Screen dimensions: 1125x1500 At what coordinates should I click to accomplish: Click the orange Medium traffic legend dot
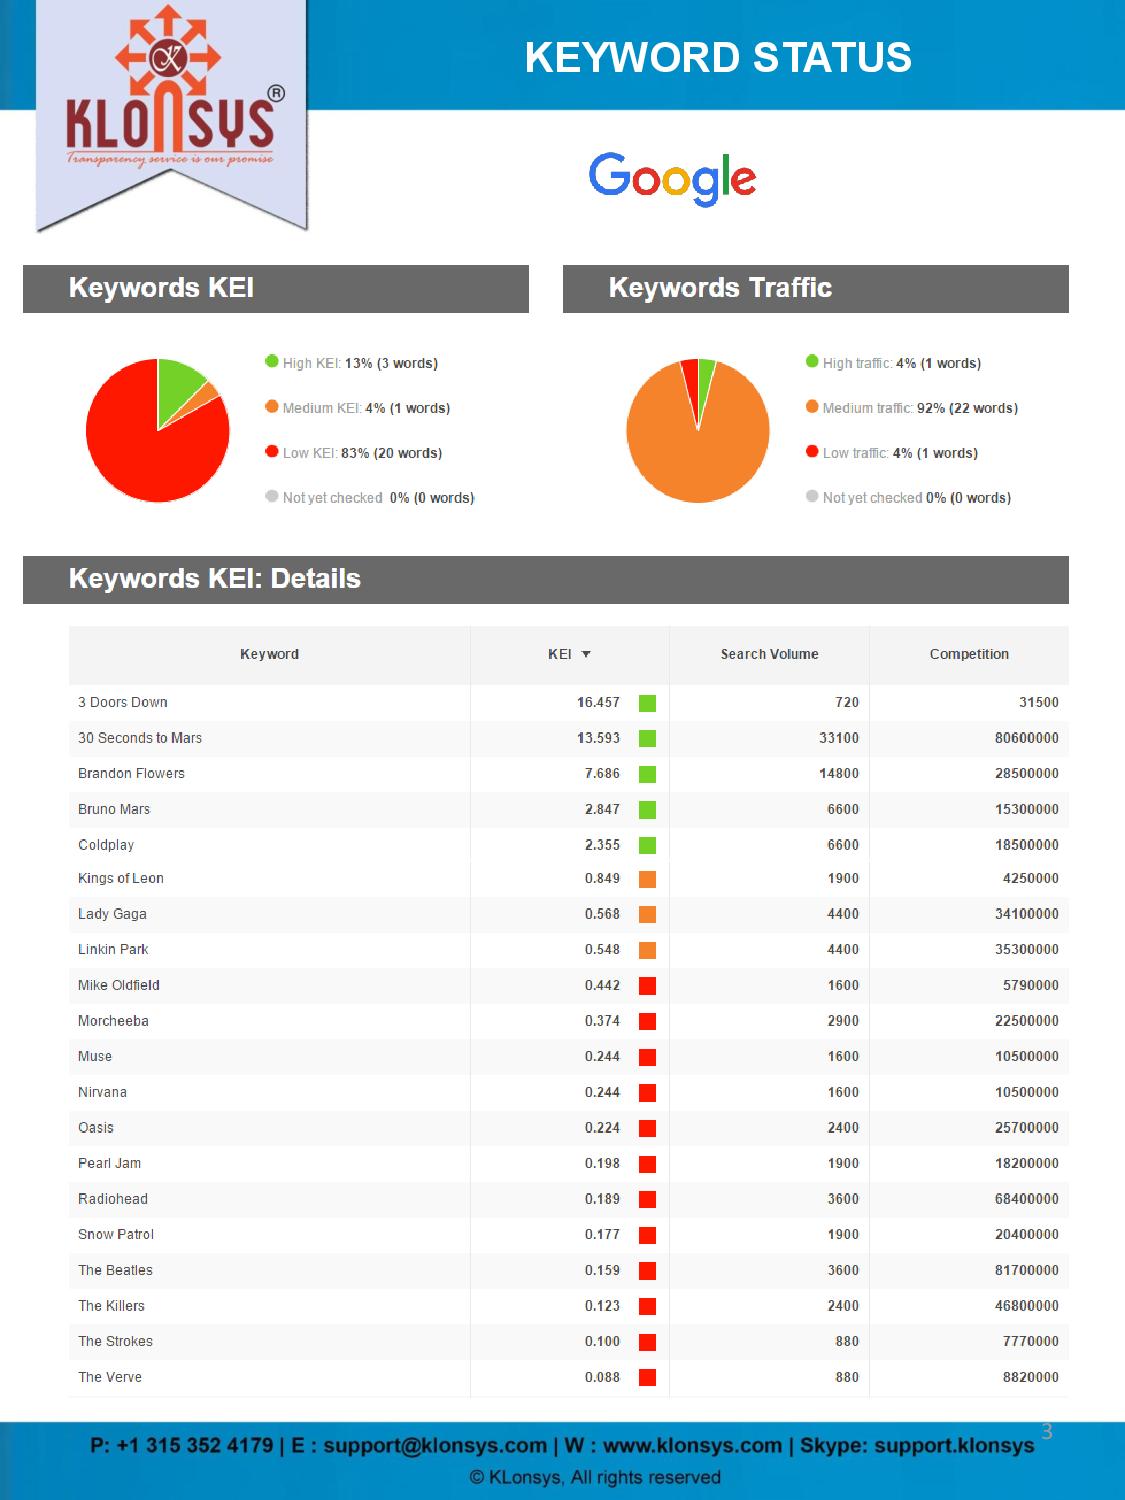(812, 406)
